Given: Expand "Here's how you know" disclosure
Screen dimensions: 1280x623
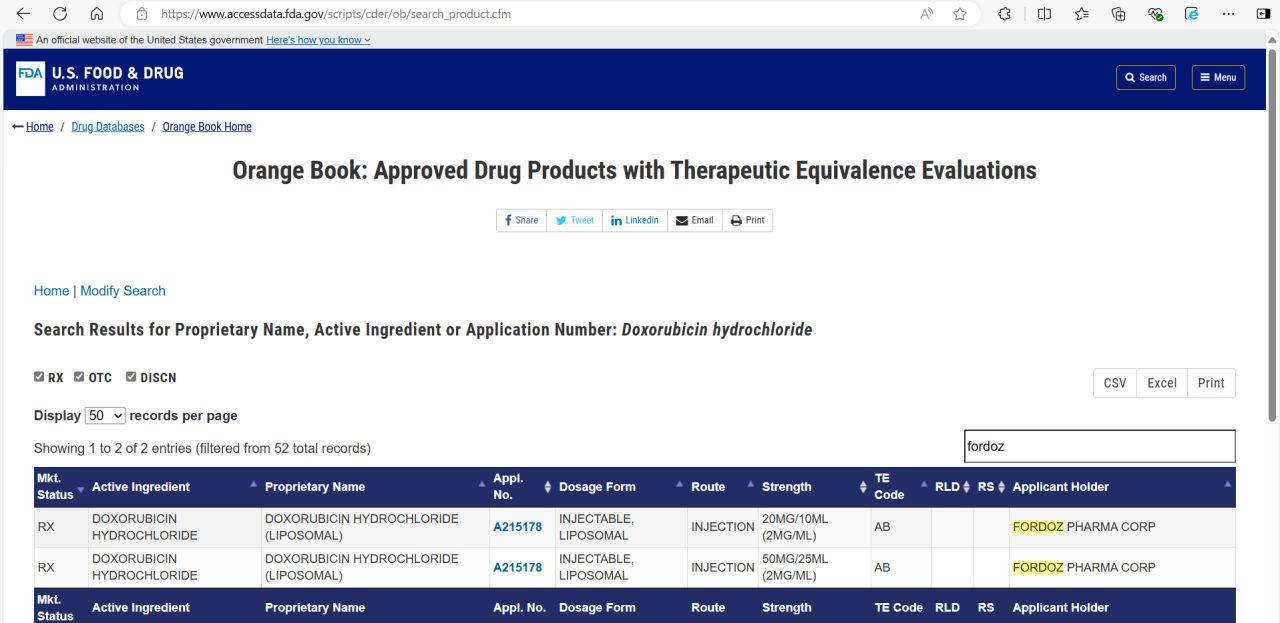Looking at the screenshot, I should (318, 40).
